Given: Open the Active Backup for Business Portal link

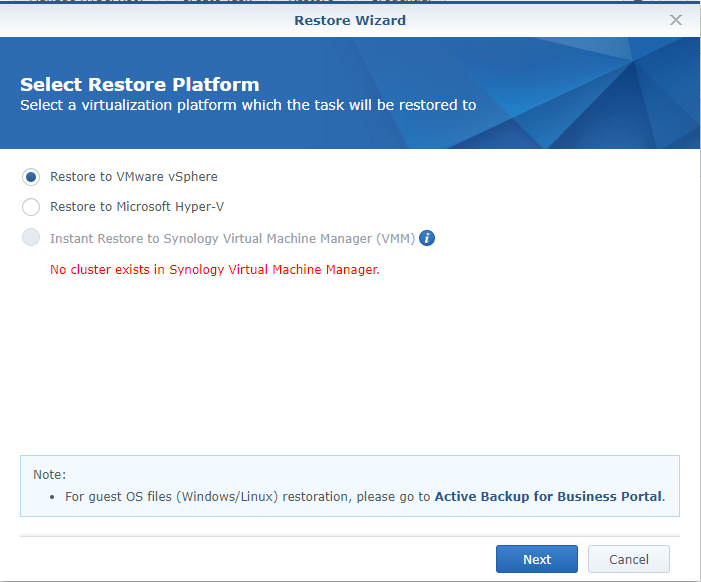Looking at the screenshot, I should 548,496.
